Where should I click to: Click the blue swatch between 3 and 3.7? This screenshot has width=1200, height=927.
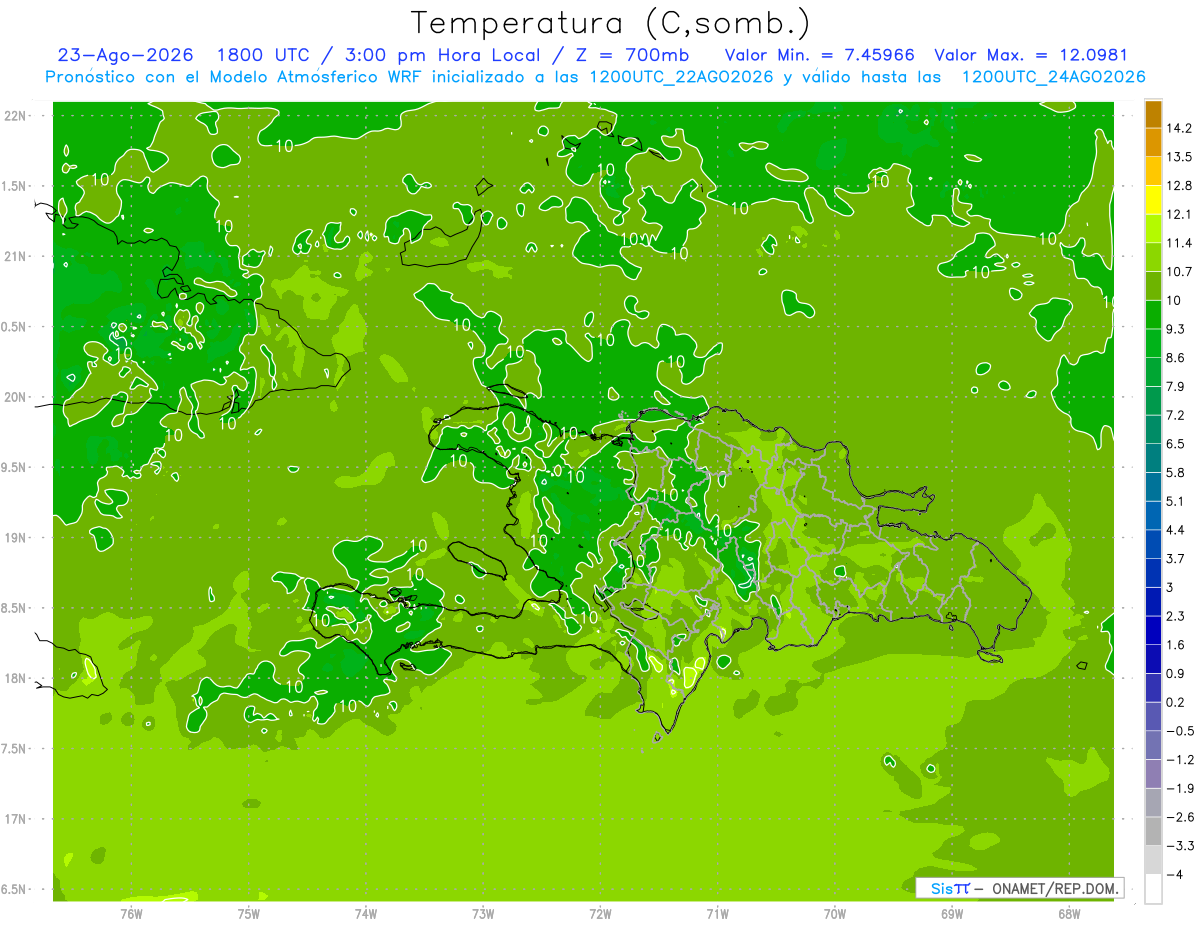(x=1154, y=573)
